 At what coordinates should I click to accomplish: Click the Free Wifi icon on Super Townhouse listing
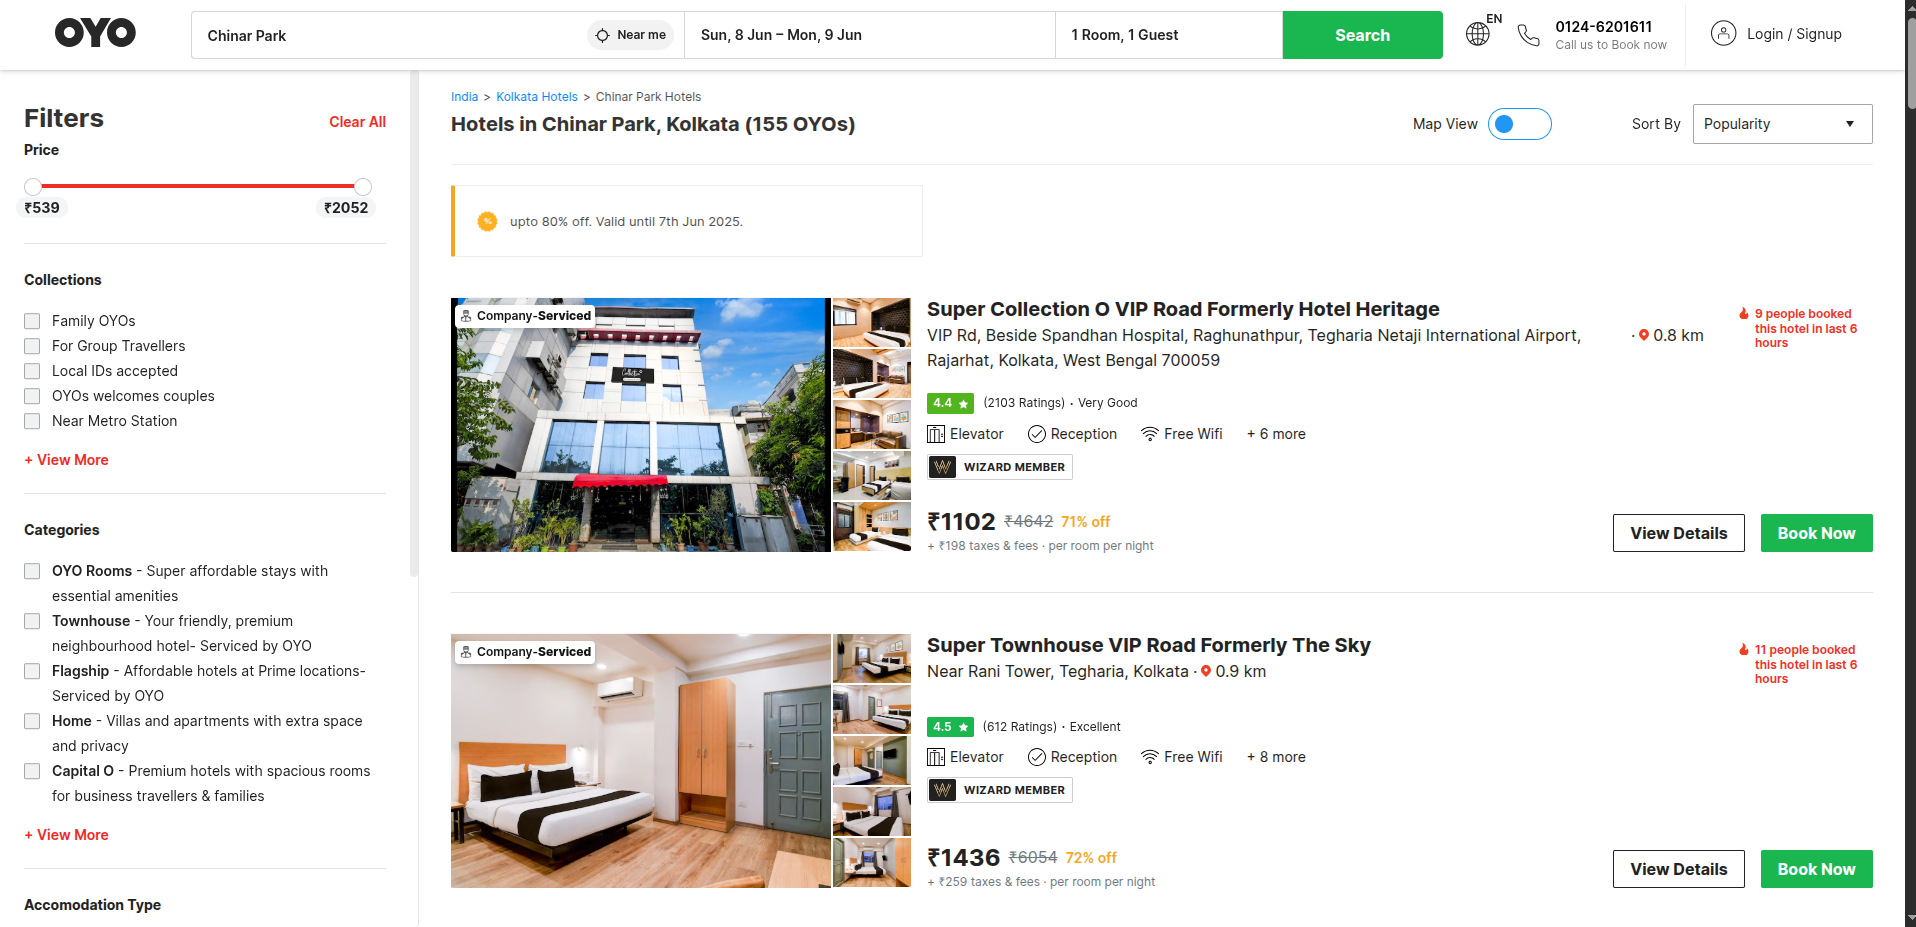1150,757
